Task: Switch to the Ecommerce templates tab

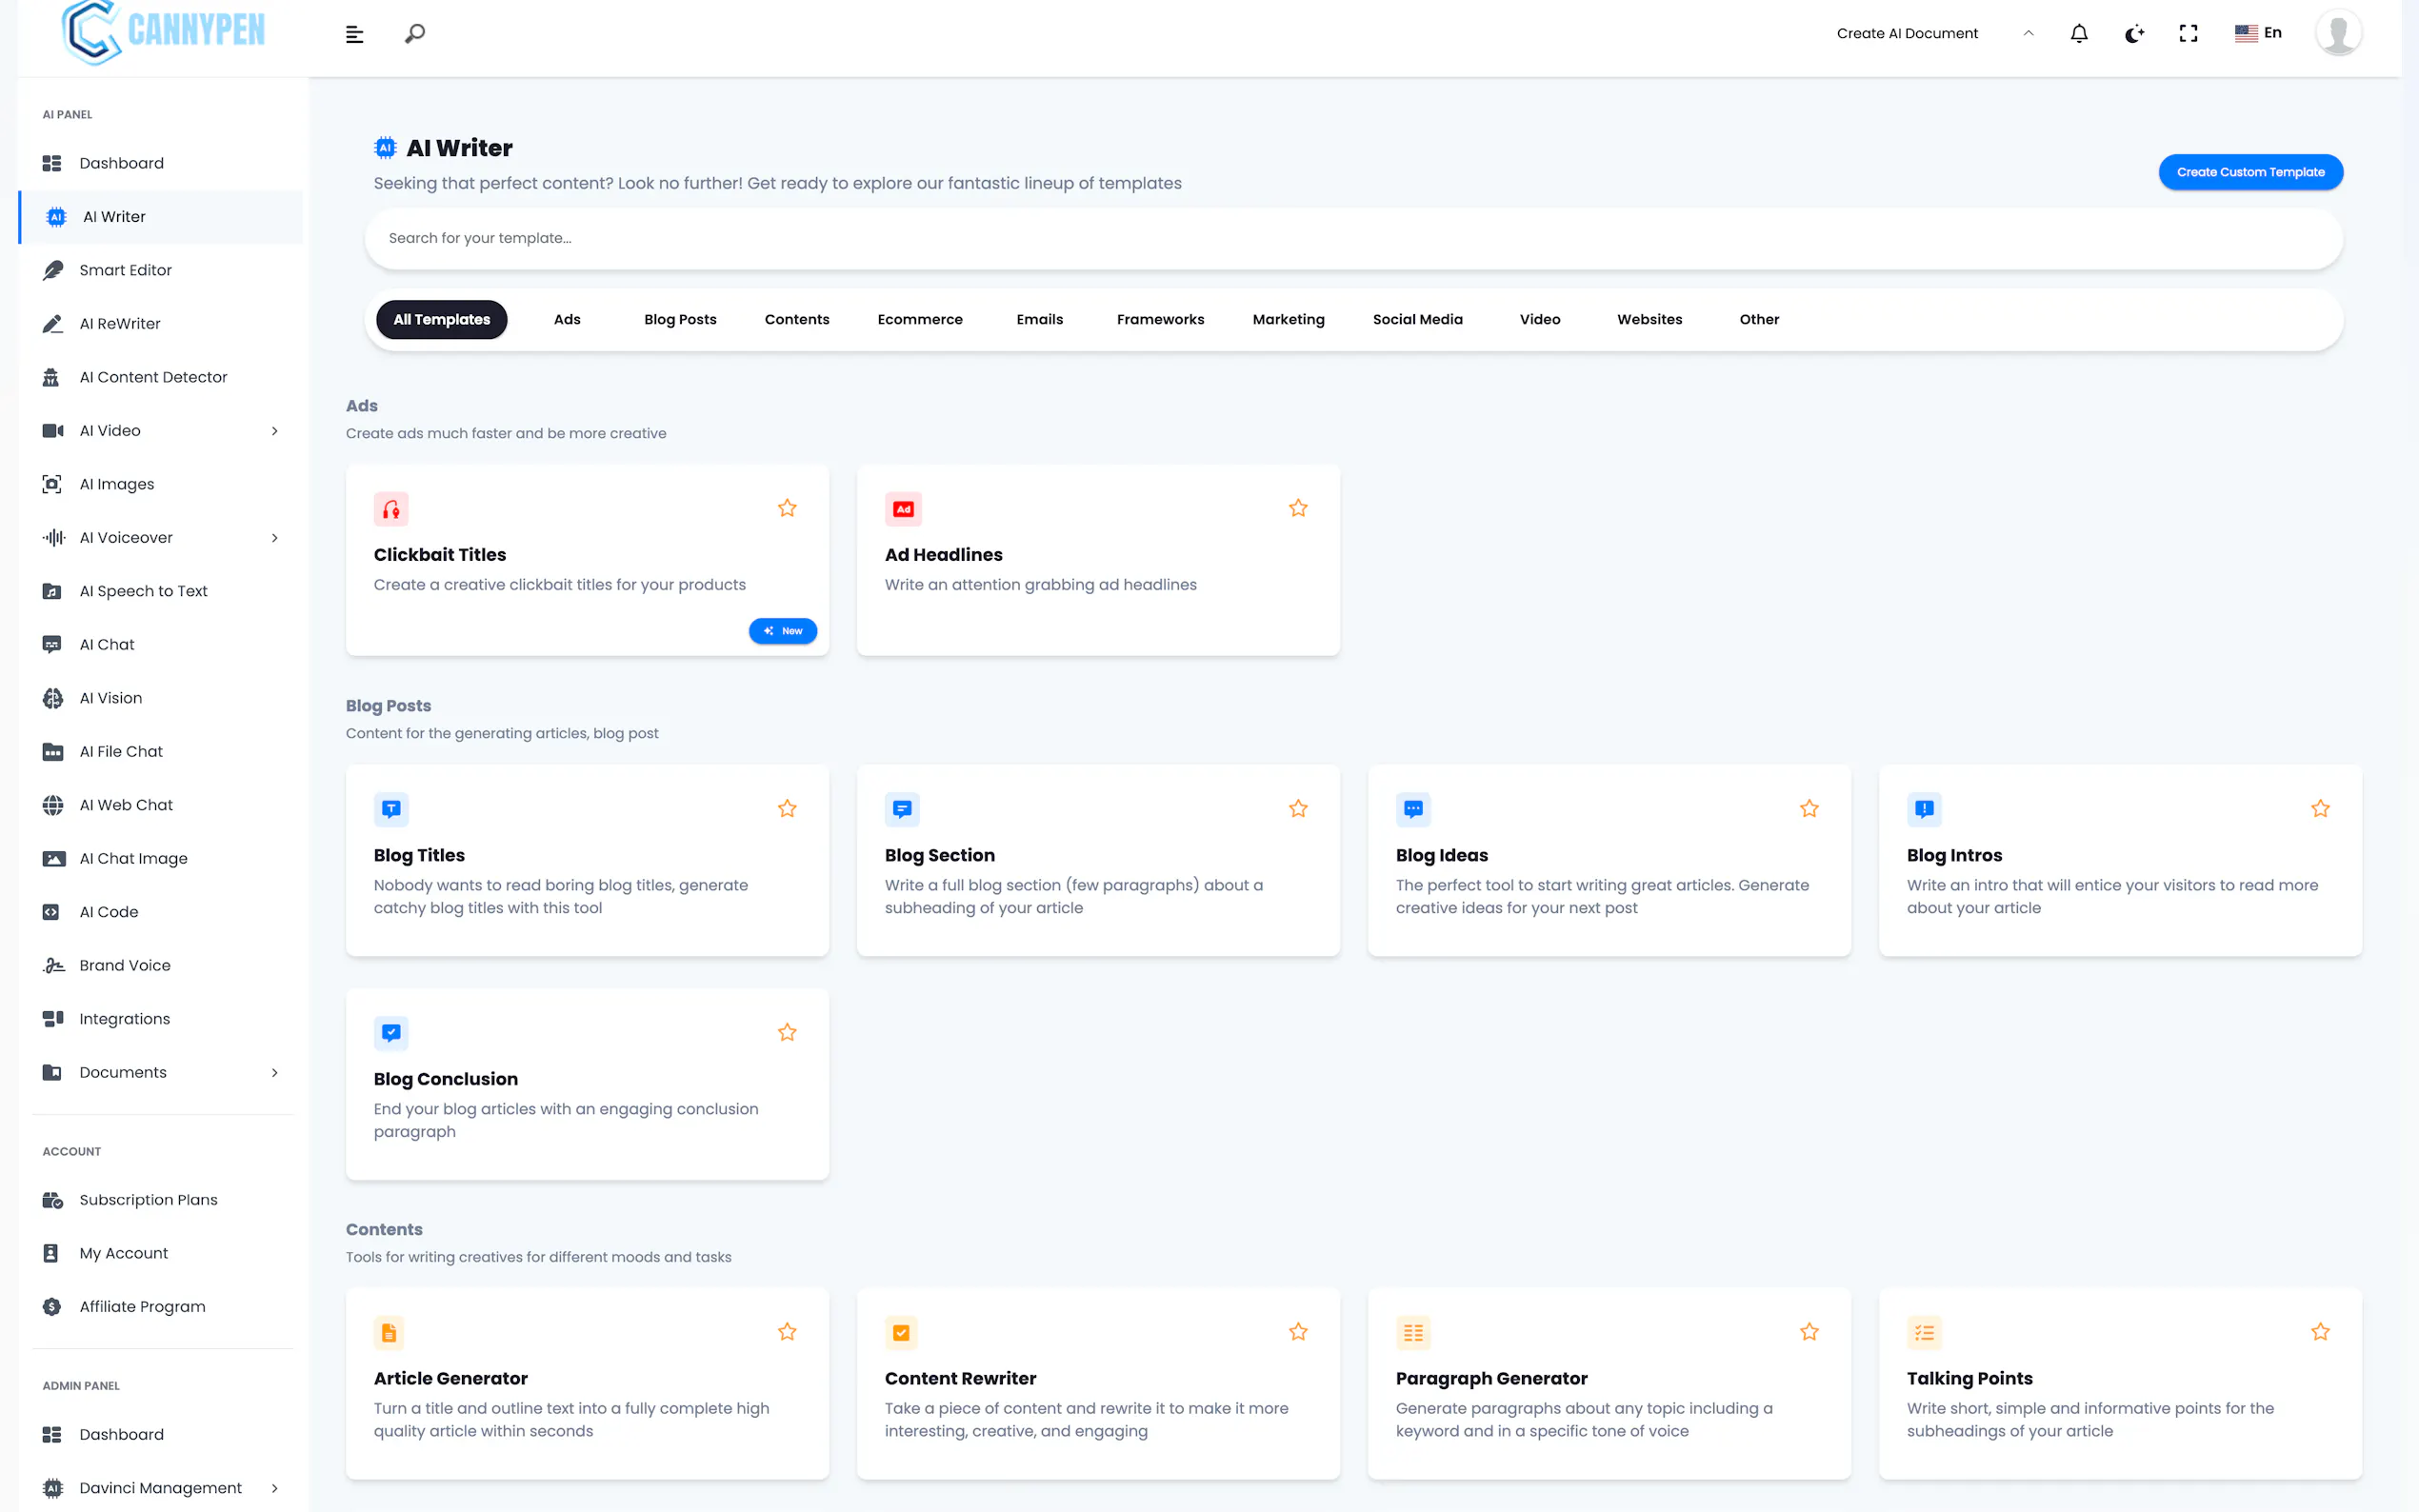Action: tap(919, 319)
